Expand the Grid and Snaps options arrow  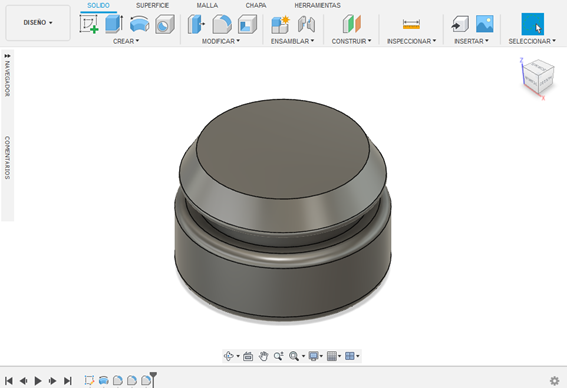coord(340,356)
